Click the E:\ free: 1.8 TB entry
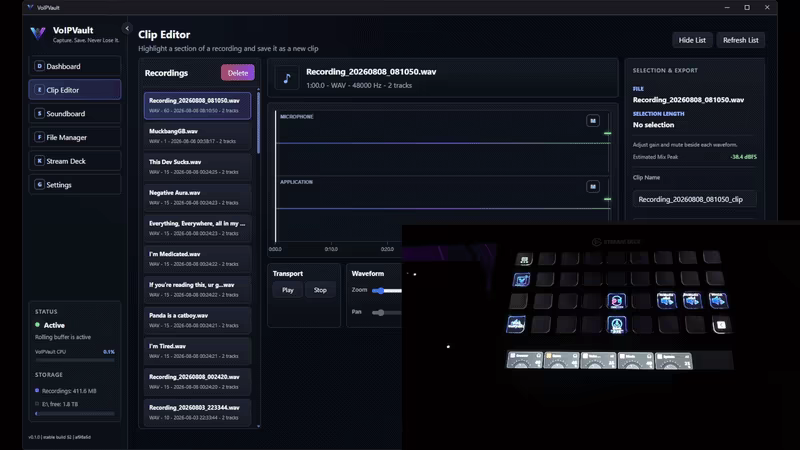Image resolution: width=800 pixels, height=450 pixels. [57, 404]
